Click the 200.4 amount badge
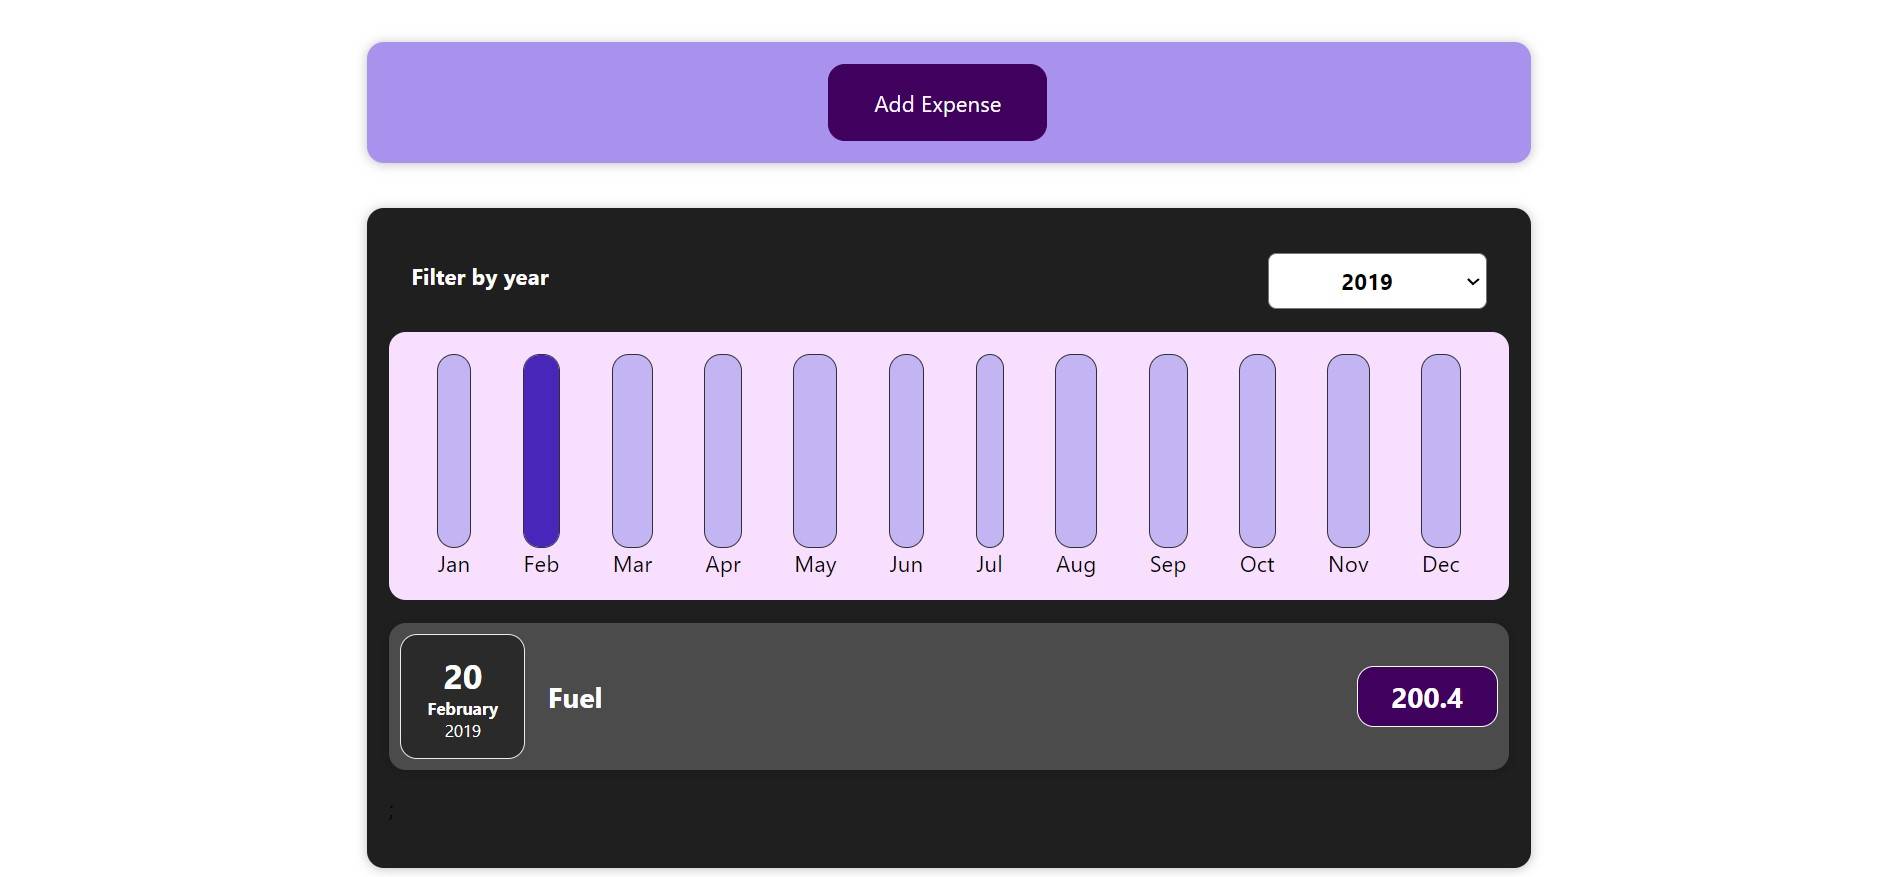The width and height of the screenshot is (1892, 877). (1427, 697)
